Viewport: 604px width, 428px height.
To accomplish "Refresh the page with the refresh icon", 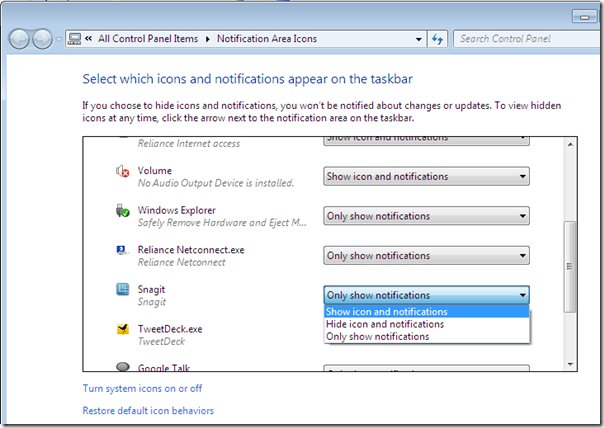I will point(437,39).
